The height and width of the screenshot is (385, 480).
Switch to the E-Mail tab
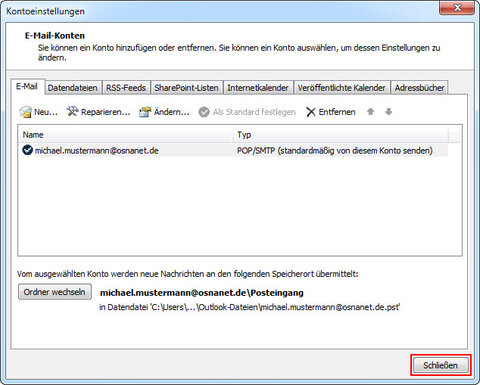27,87
